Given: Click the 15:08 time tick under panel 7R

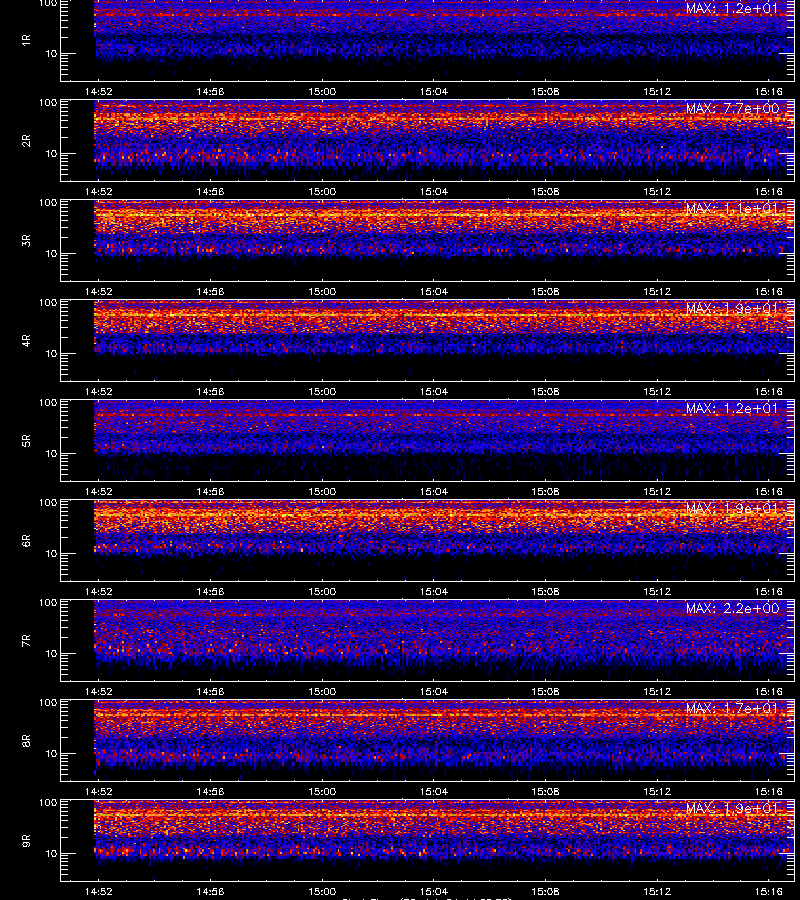Looking at the screenshot, I should [x=545, y=691].
